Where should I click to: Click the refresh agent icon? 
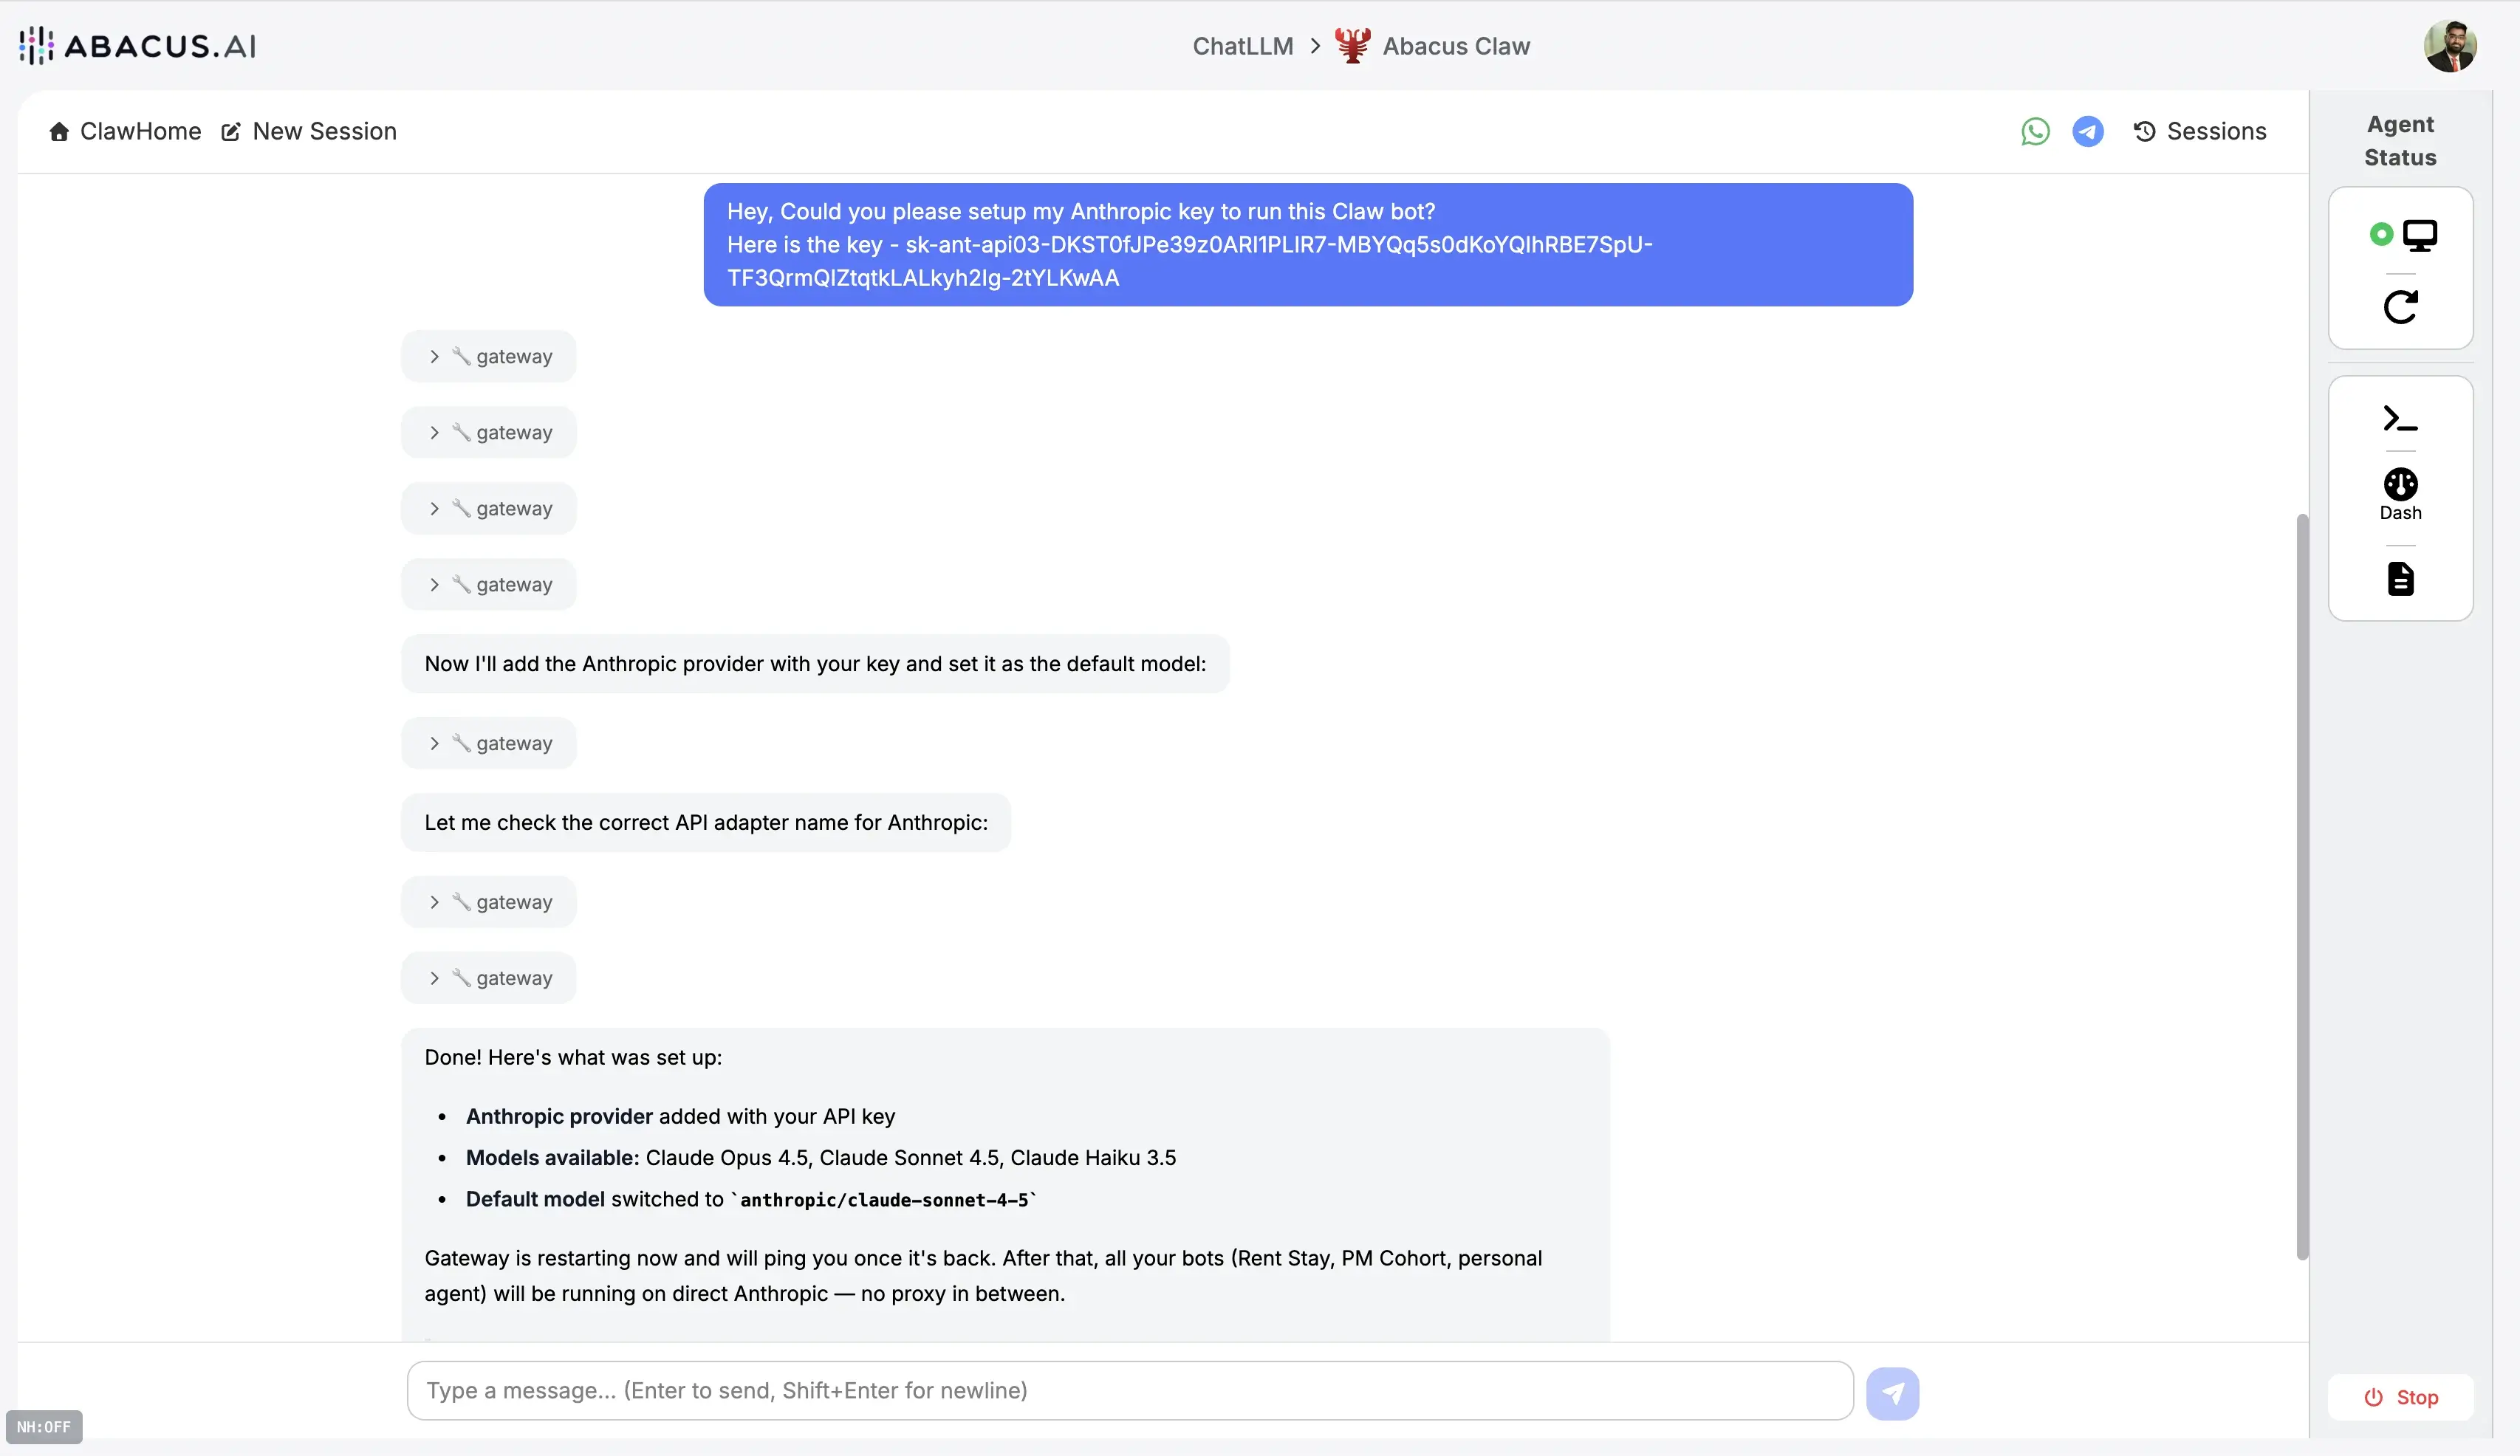2400,307
